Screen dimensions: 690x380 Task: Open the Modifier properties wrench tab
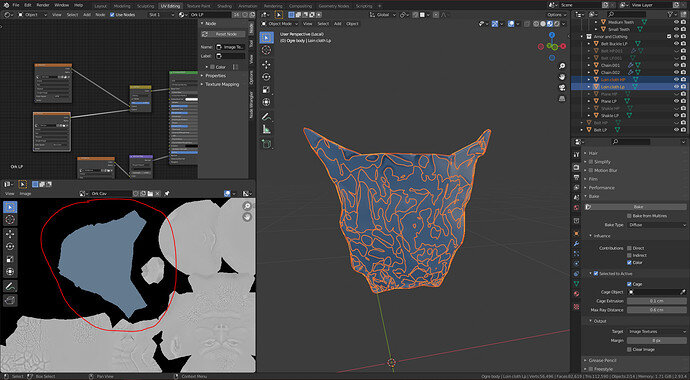576,244
